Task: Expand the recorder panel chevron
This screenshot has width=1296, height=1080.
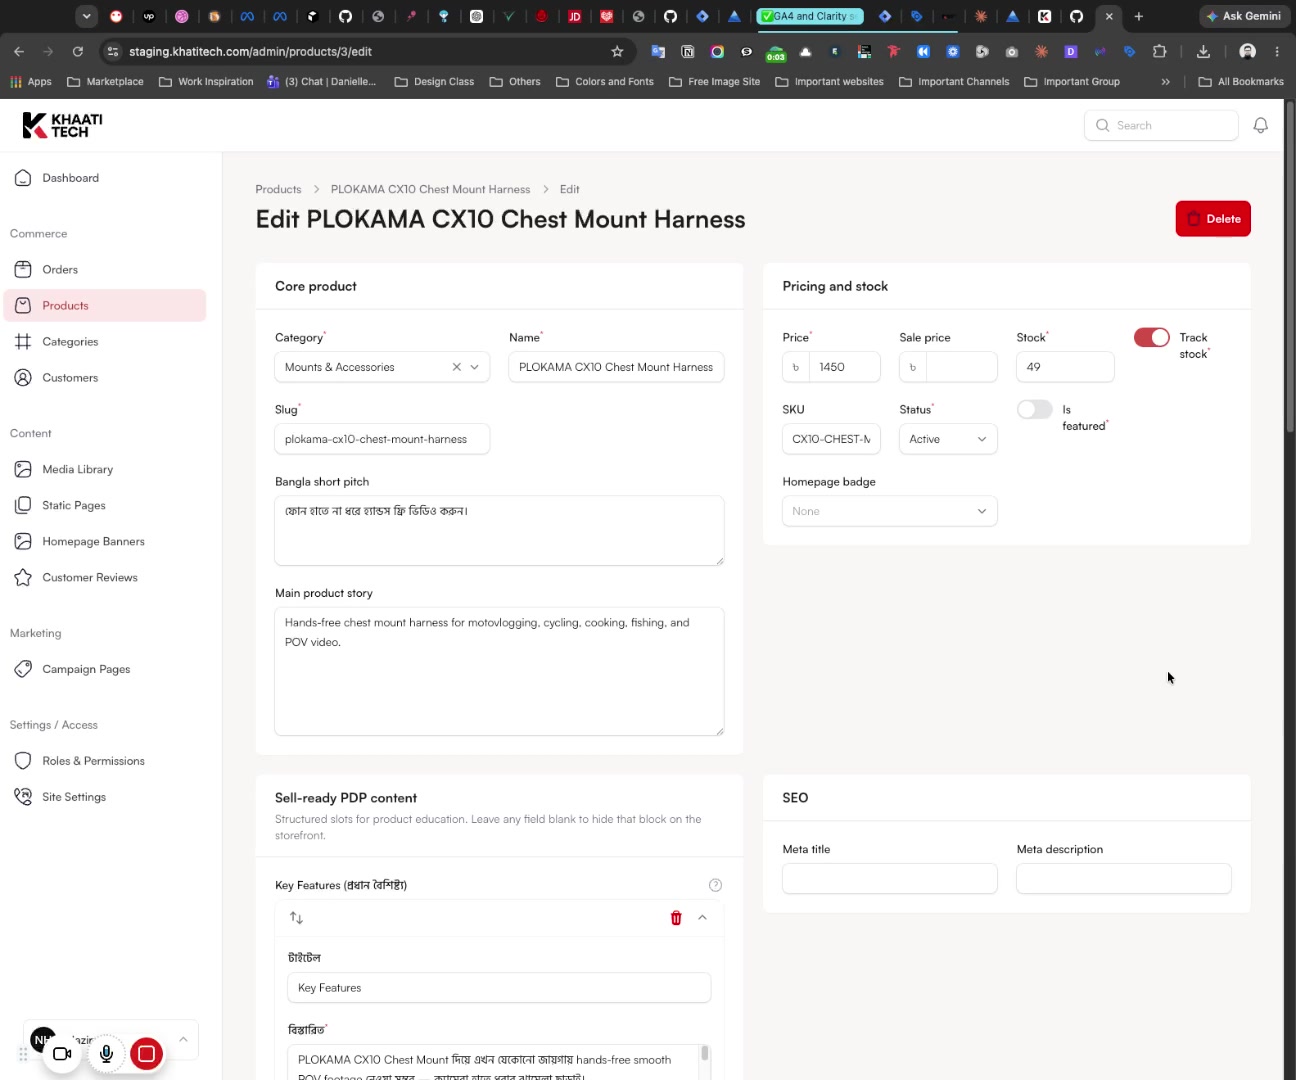Action: (183, 1040)
